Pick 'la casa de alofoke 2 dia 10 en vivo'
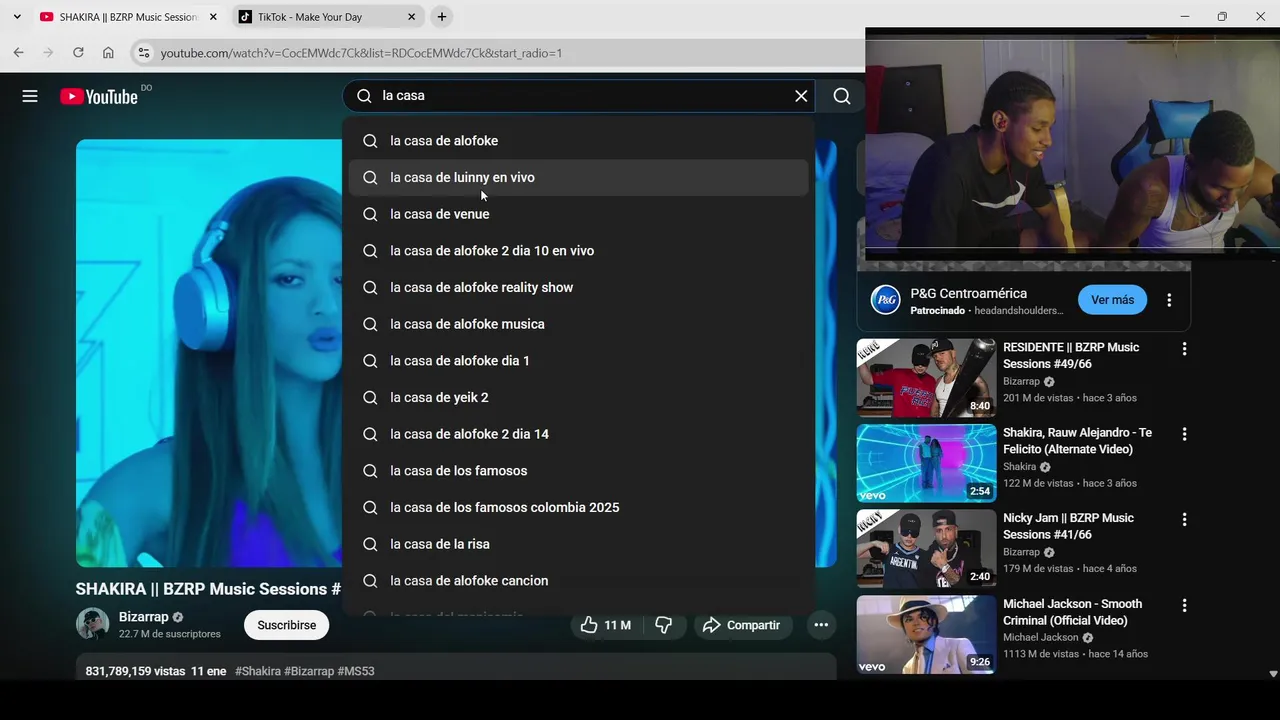This screenshot has height=720, width=1280. point(578,251)
